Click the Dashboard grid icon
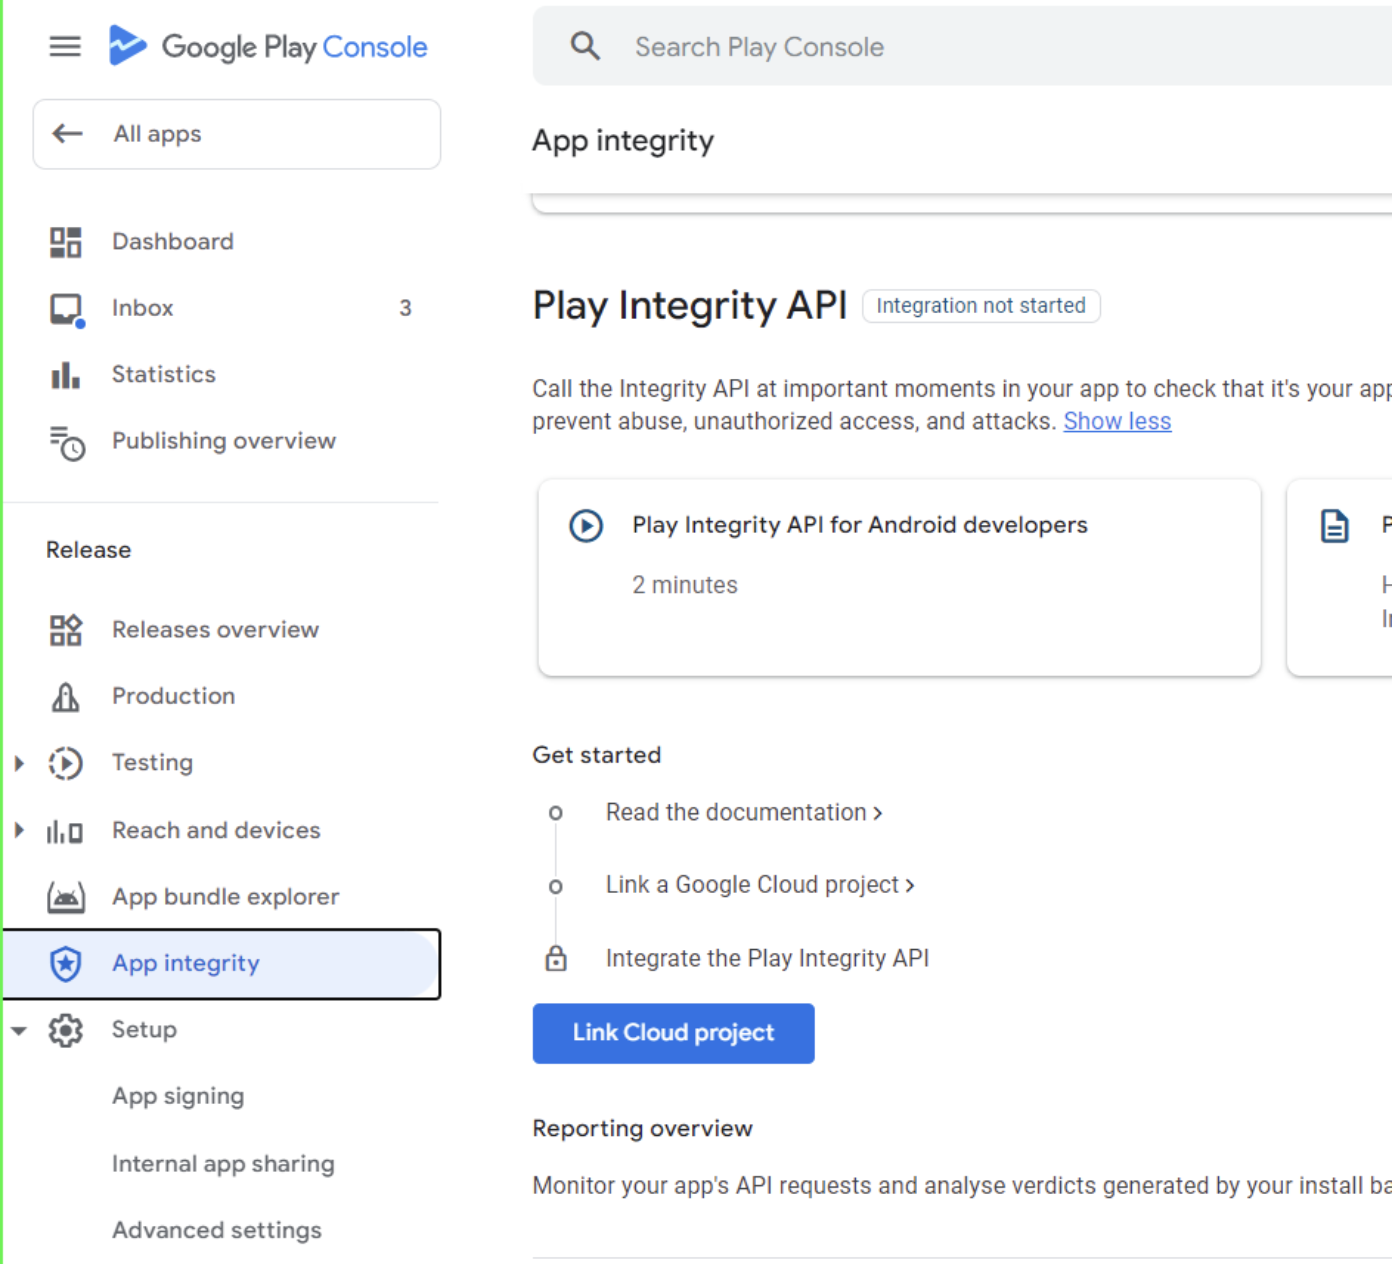 click(x=65, y=242)
